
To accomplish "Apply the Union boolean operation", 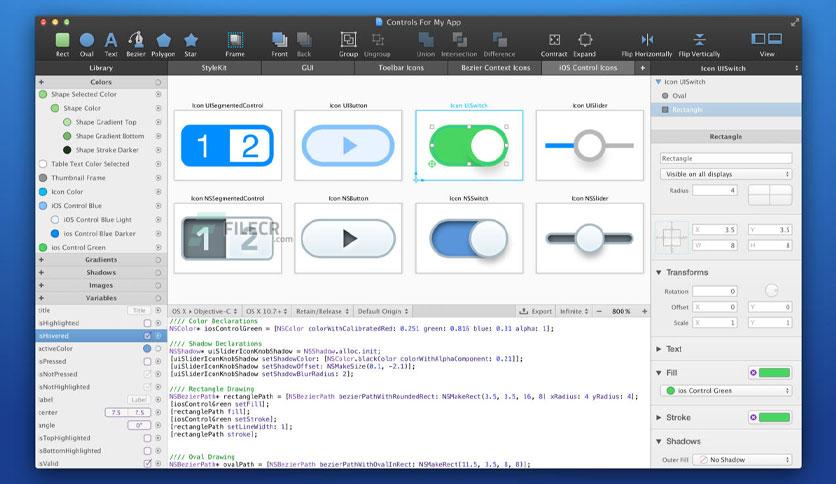I will click(x=425, y=44).
